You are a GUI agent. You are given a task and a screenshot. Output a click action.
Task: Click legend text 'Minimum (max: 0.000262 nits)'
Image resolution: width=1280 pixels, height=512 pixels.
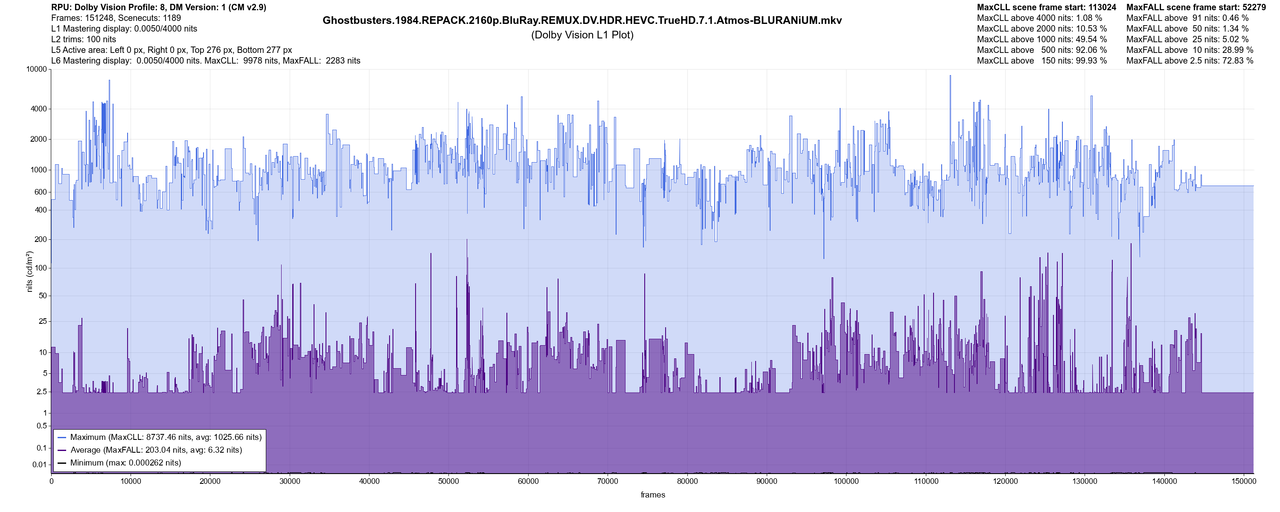tap(126, 464)
